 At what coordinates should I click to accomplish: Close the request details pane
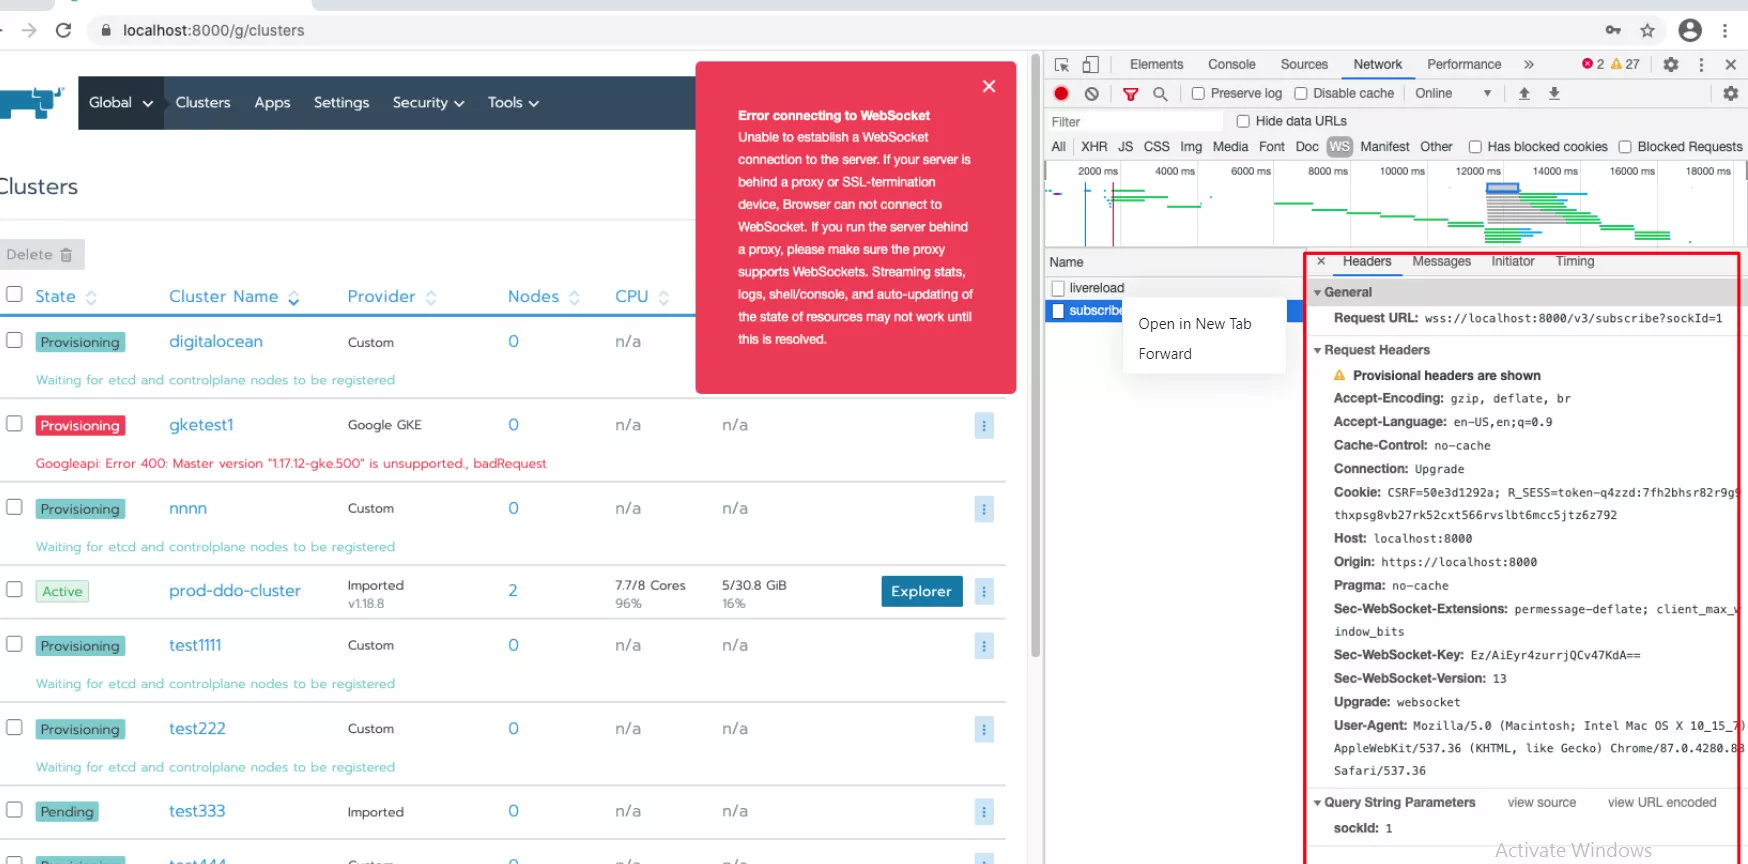[1321, 261]
